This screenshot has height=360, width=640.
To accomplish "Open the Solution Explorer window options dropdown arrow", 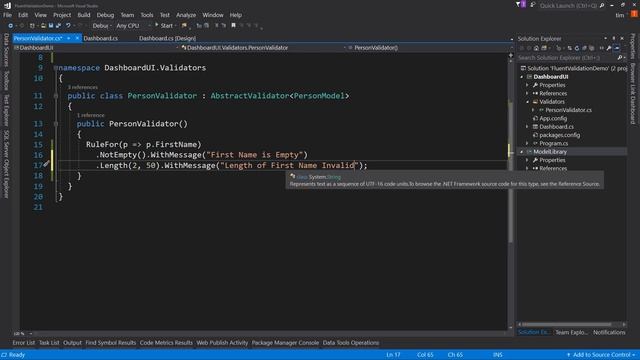I will [x=605, y=39].
